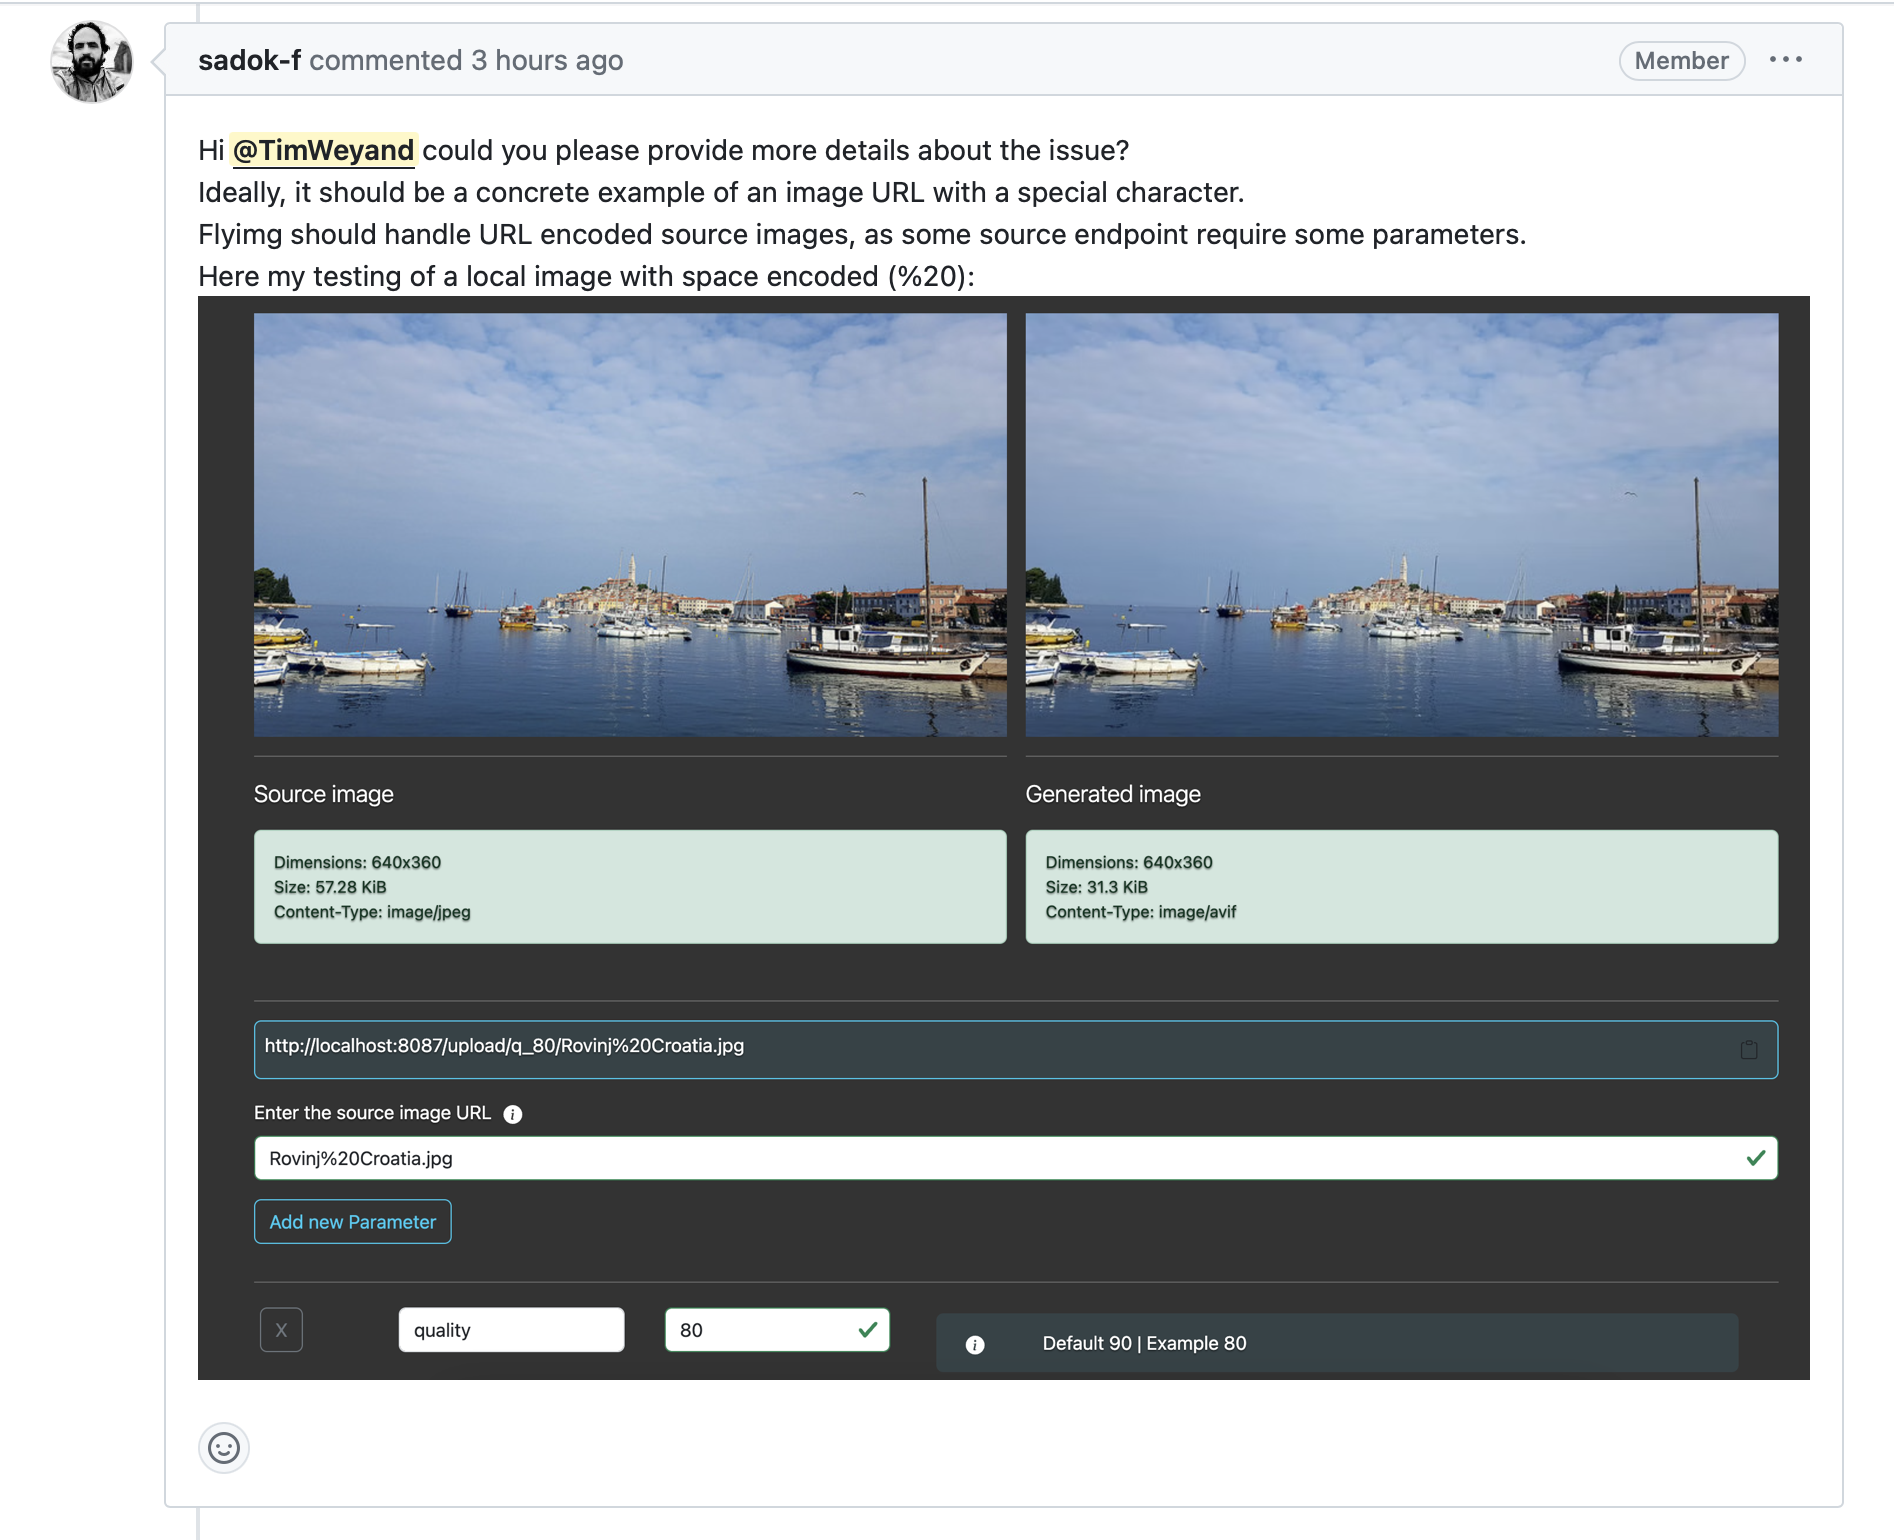Click the sadok-f username link

249,60
